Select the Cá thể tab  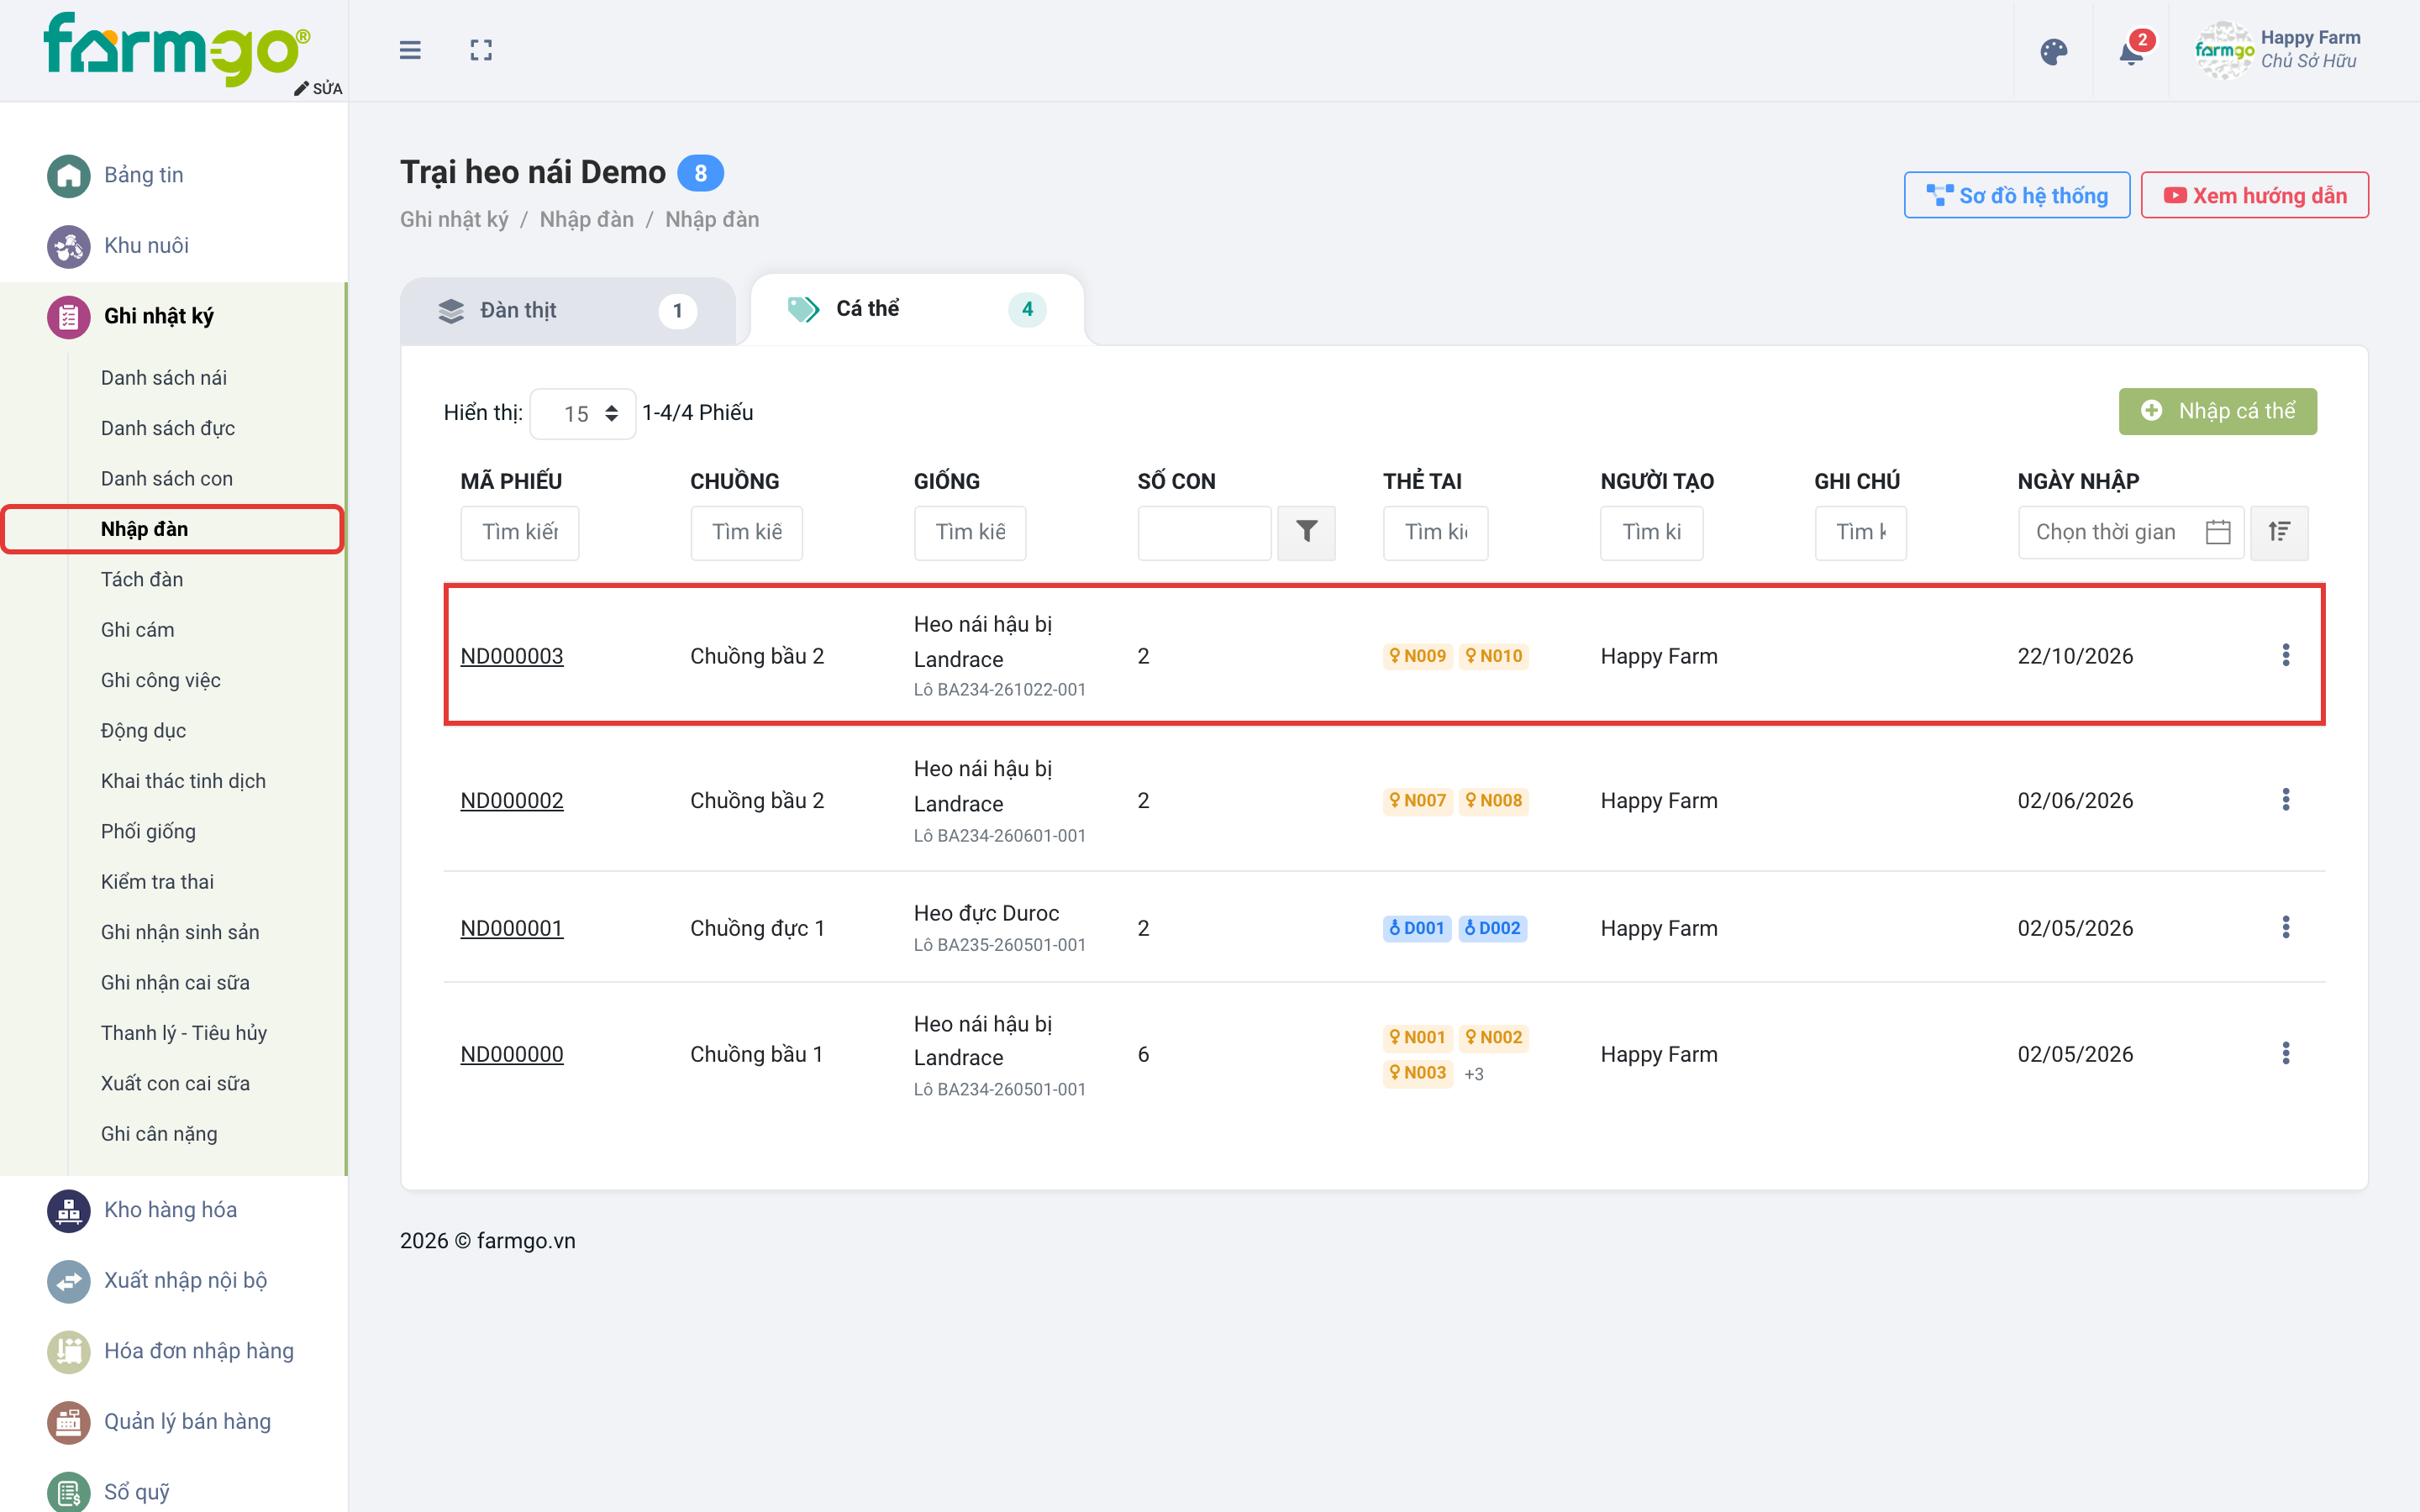pos(917,309)
